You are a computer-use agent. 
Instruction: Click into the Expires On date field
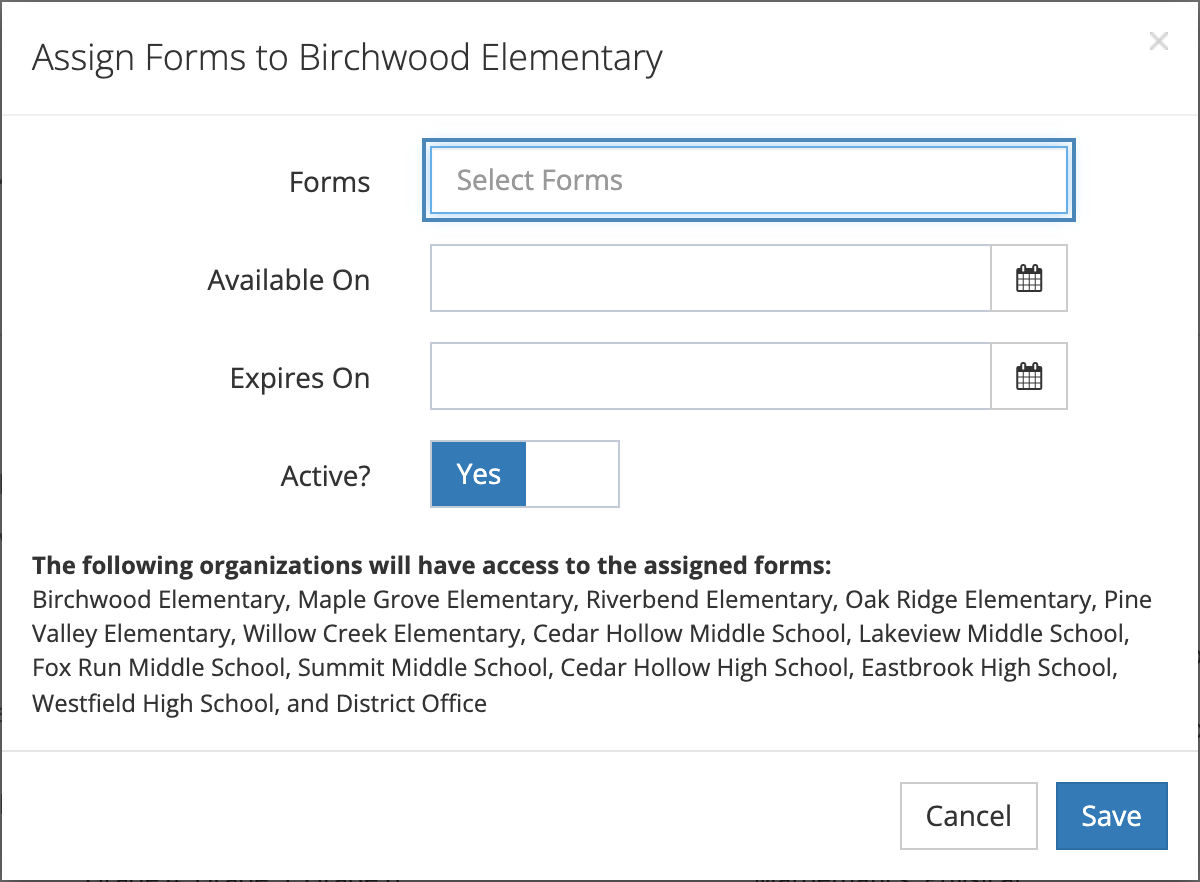tap(711, 376)
